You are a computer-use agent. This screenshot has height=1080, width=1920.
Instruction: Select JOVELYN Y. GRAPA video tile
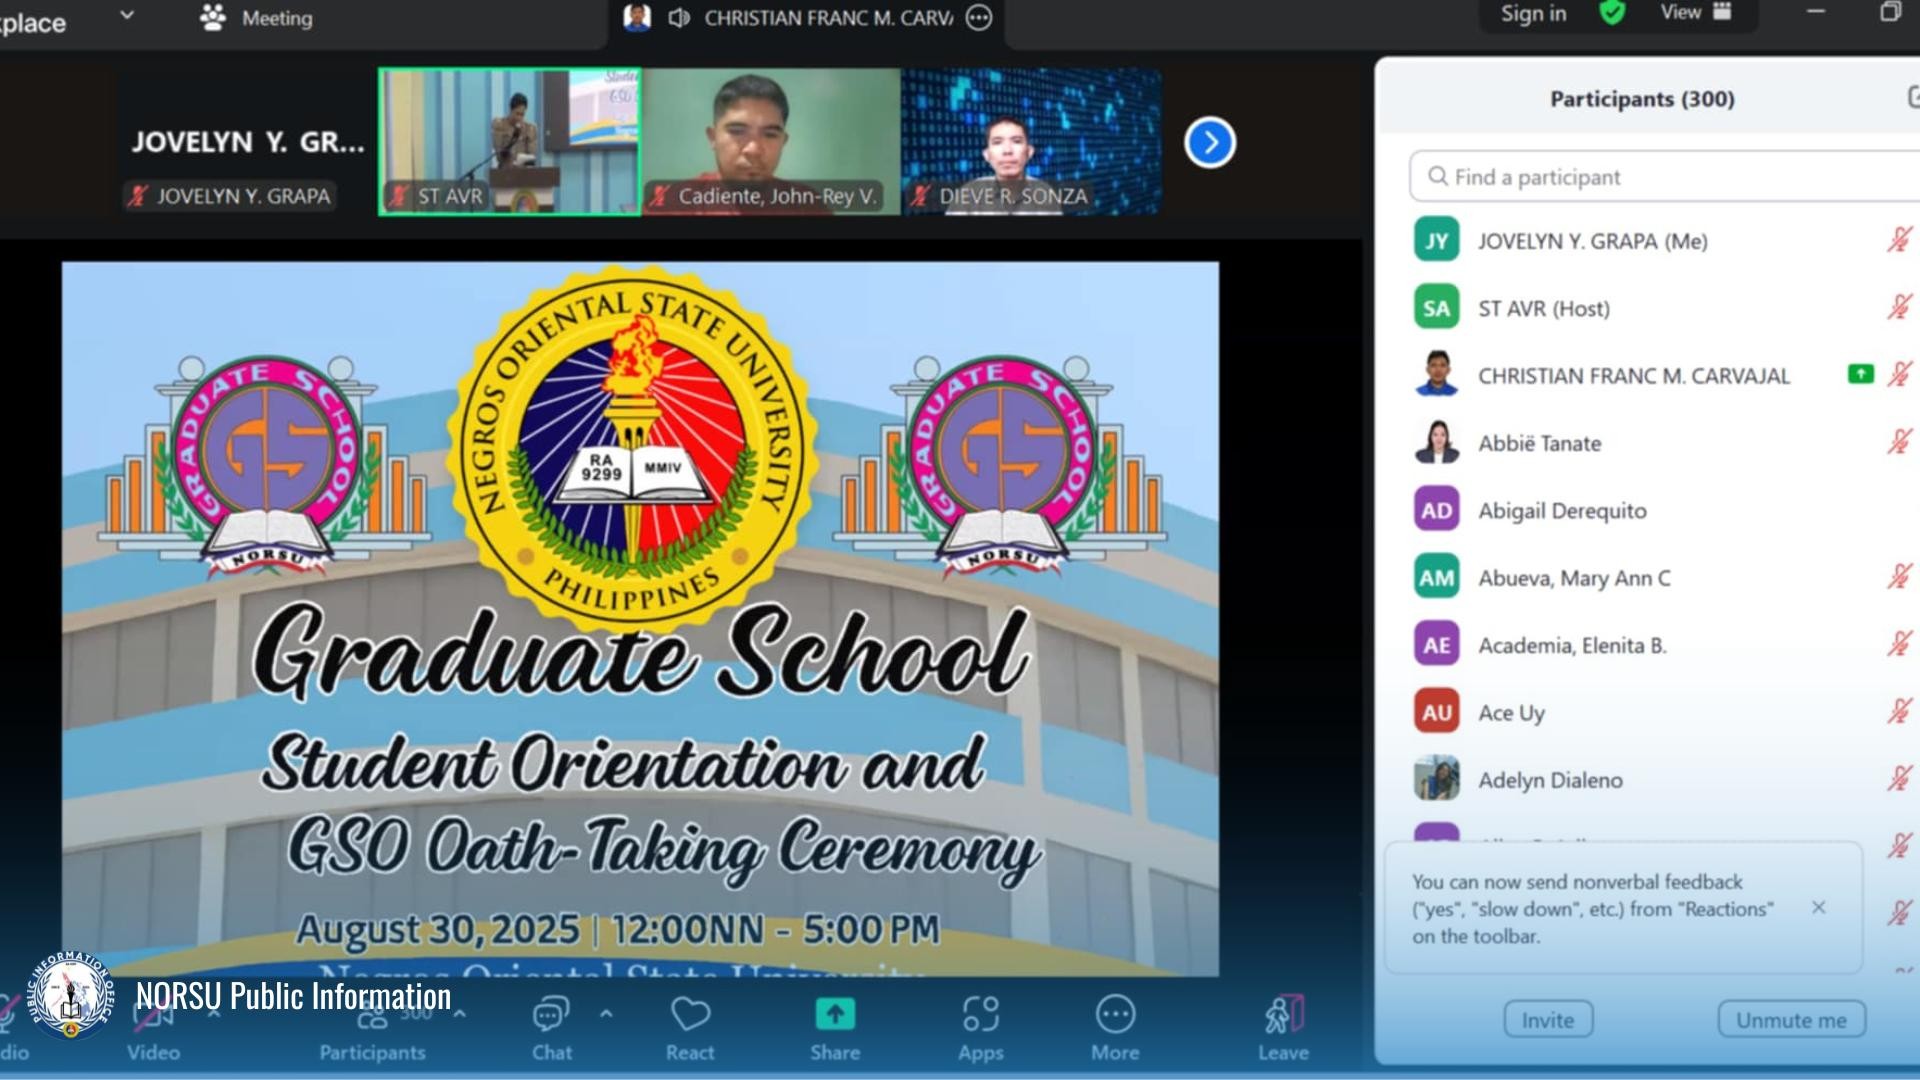click(x=247, y=142)
